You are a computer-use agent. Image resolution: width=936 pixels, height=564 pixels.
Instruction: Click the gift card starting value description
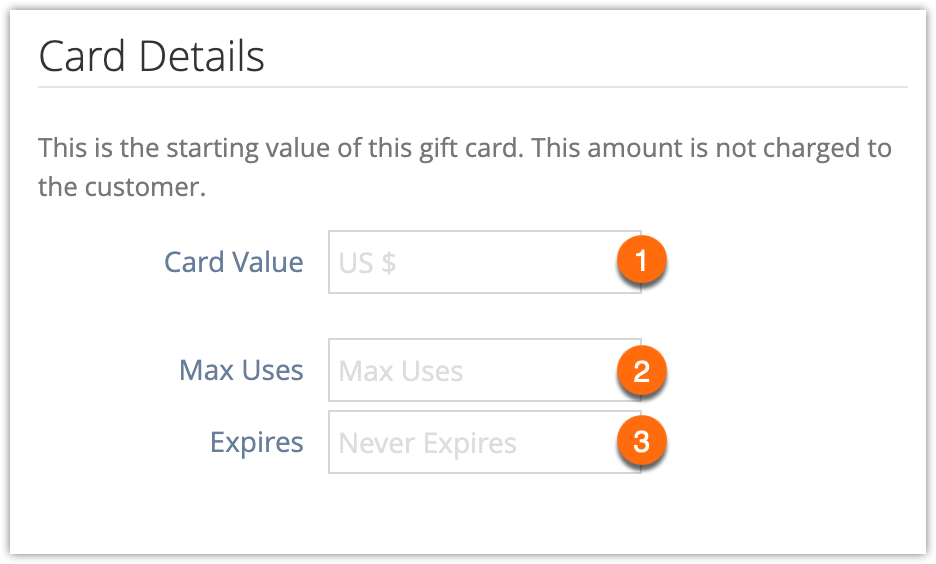pos(464,167)
